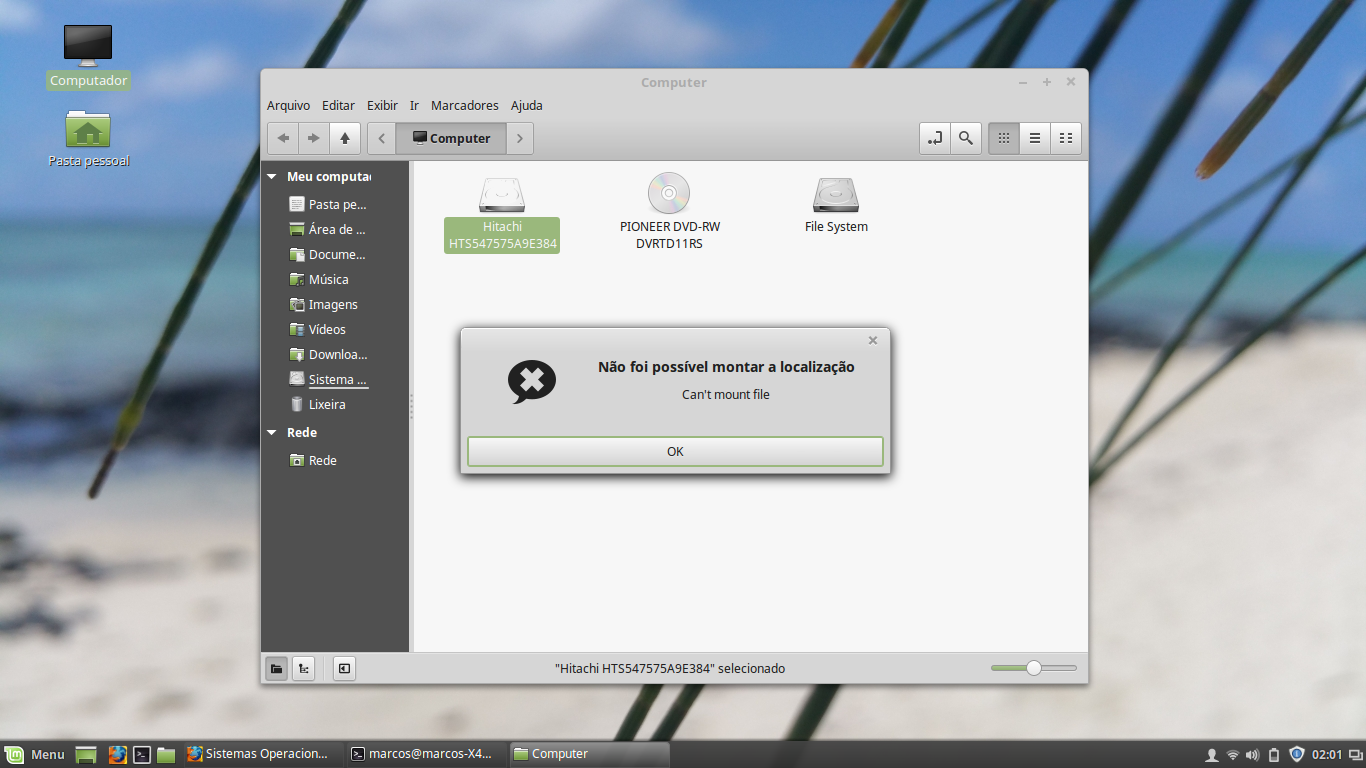Minimize the Computer window
Viewport: 1366px width, 768px height.
[1022, 82]
